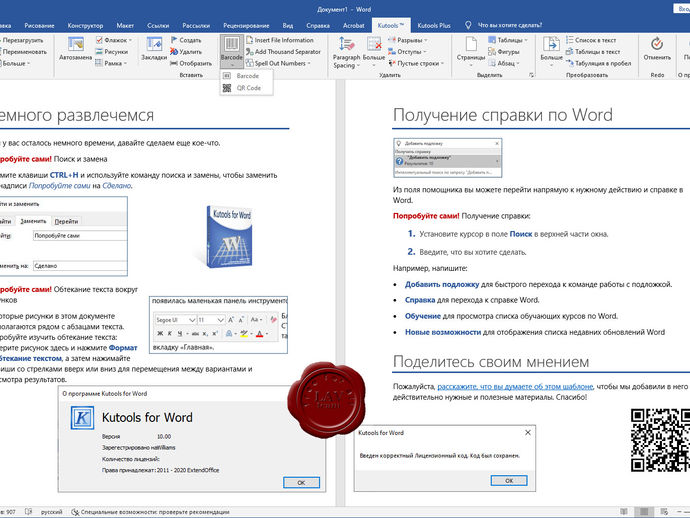Switch to the Acrobat tab
Image resolution: width=690 pixels, height=518 pixels.
353,26
